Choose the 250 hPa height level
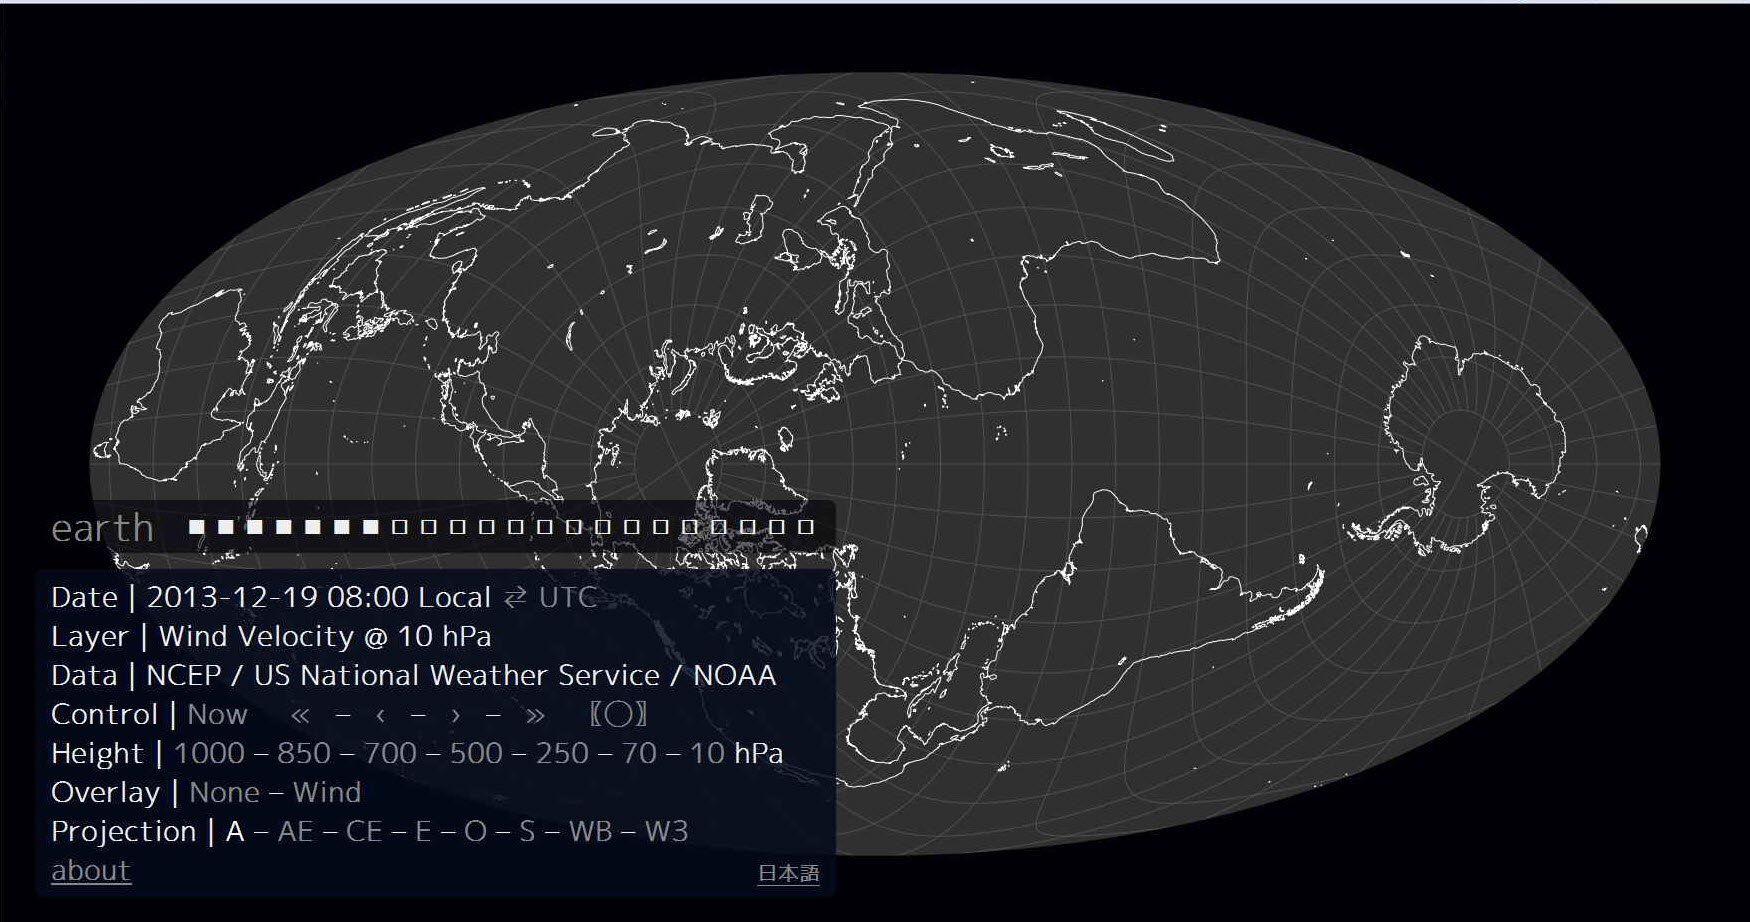 click(562, 754)
